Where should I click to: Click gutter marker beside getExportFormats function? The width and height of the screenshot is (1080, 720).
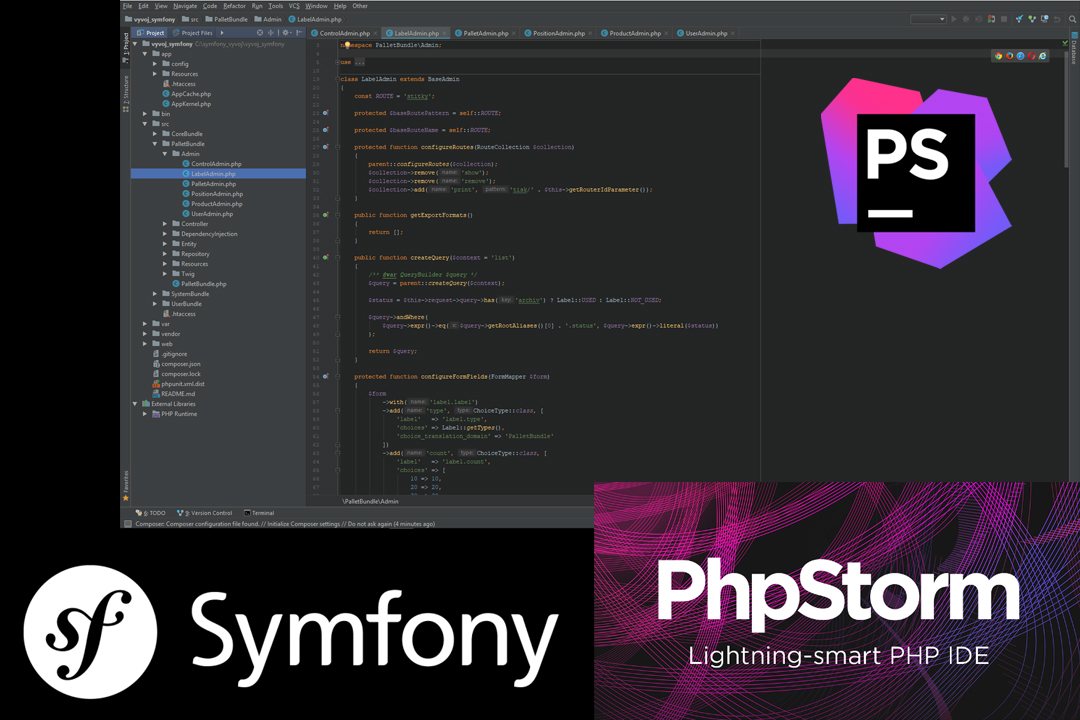[x=325, y=215]
